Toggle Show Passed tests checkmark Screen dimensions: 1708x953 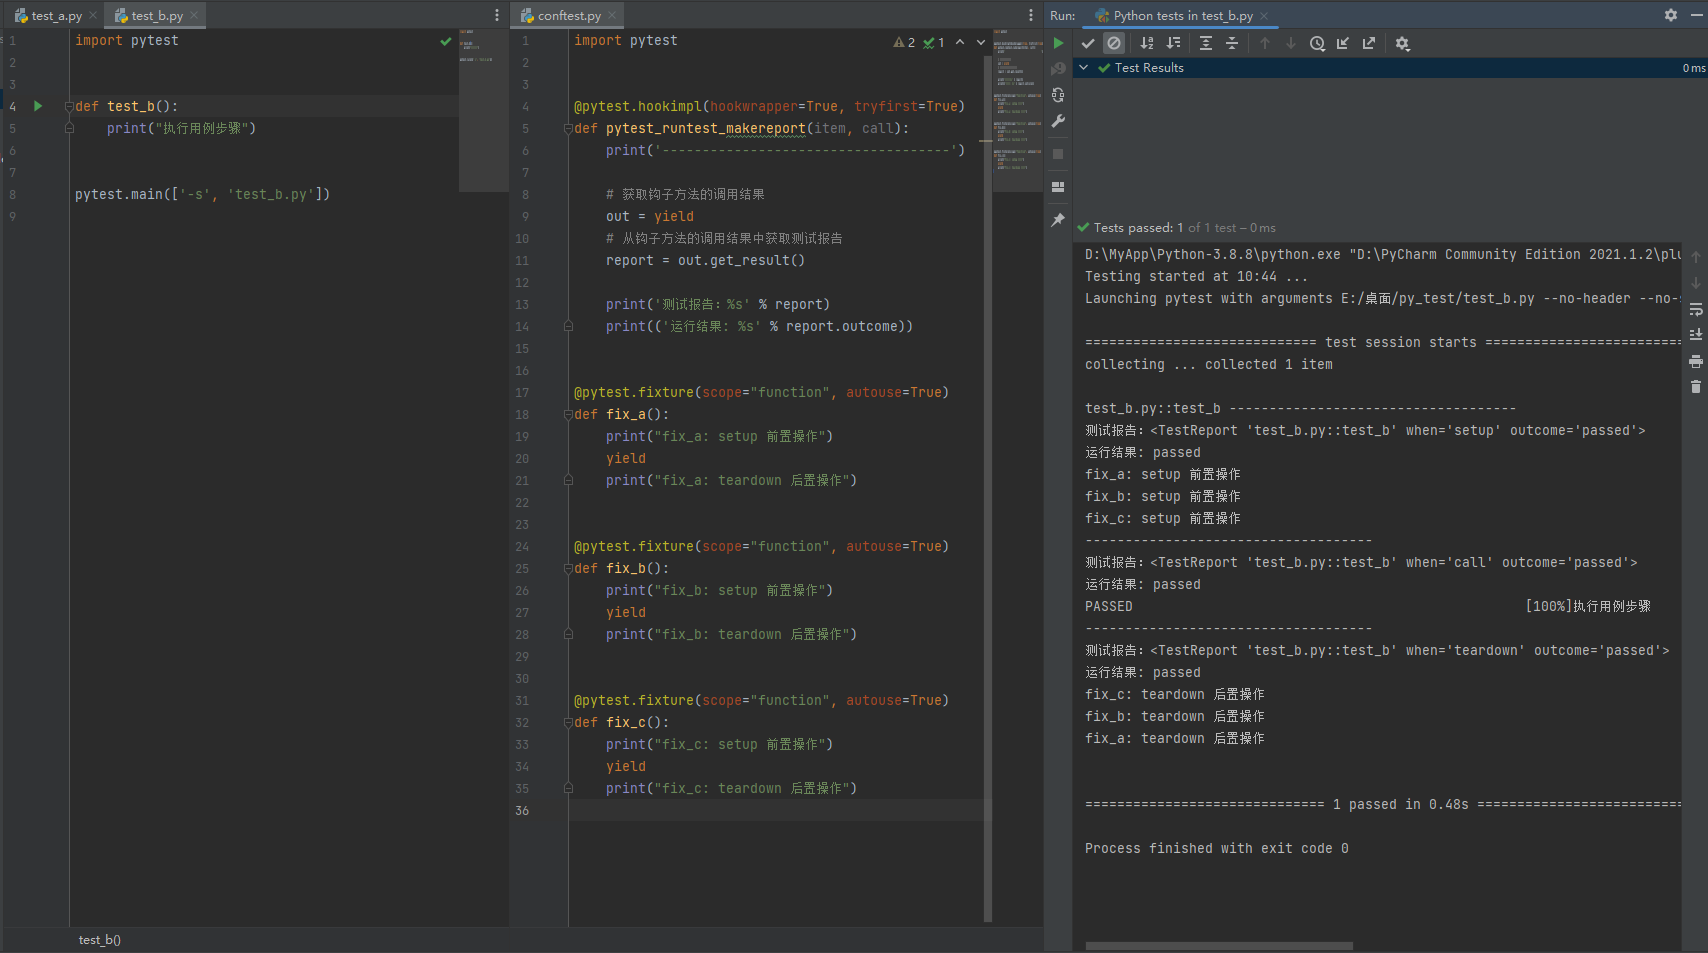click(x=1088, y=43)
